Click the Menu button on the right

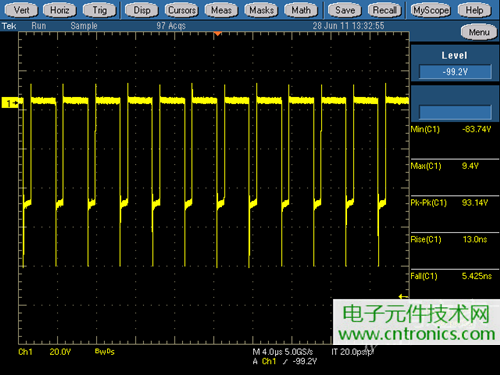pos(479,32)
